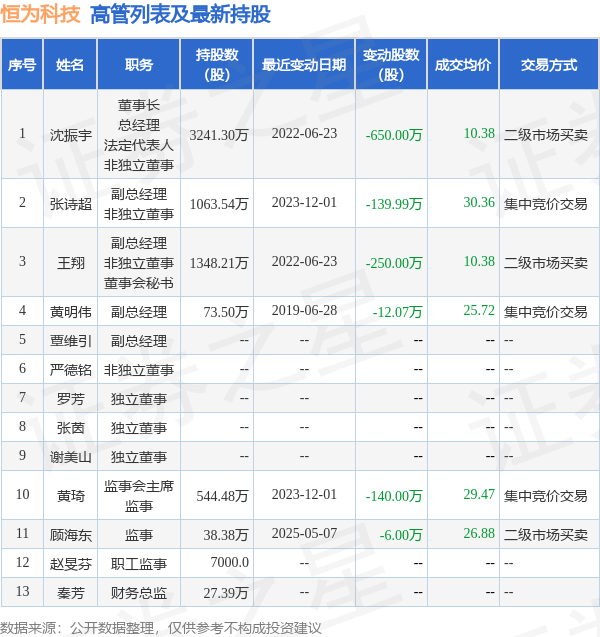Select the name 张茵
Viewport: 600px width, 637px height.
71,428
